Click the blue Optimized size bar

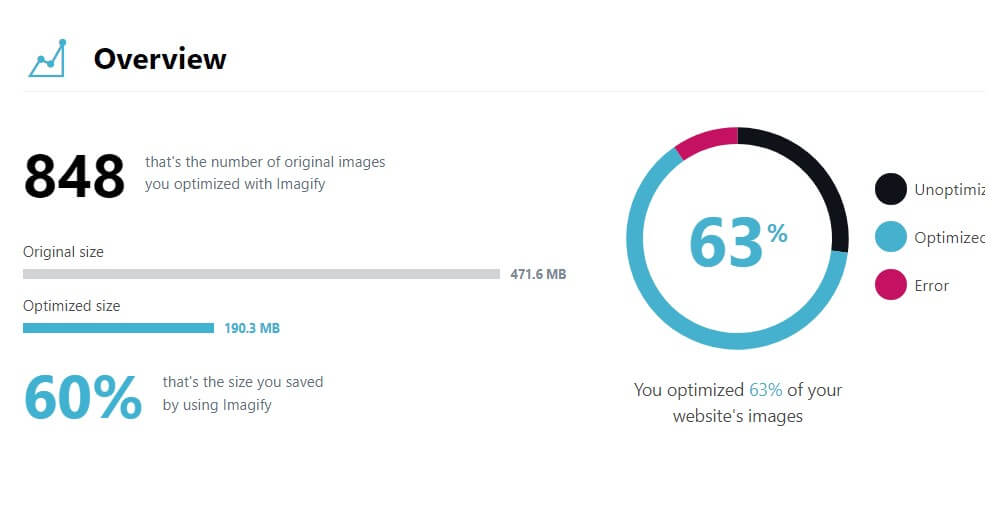[118, 328]
